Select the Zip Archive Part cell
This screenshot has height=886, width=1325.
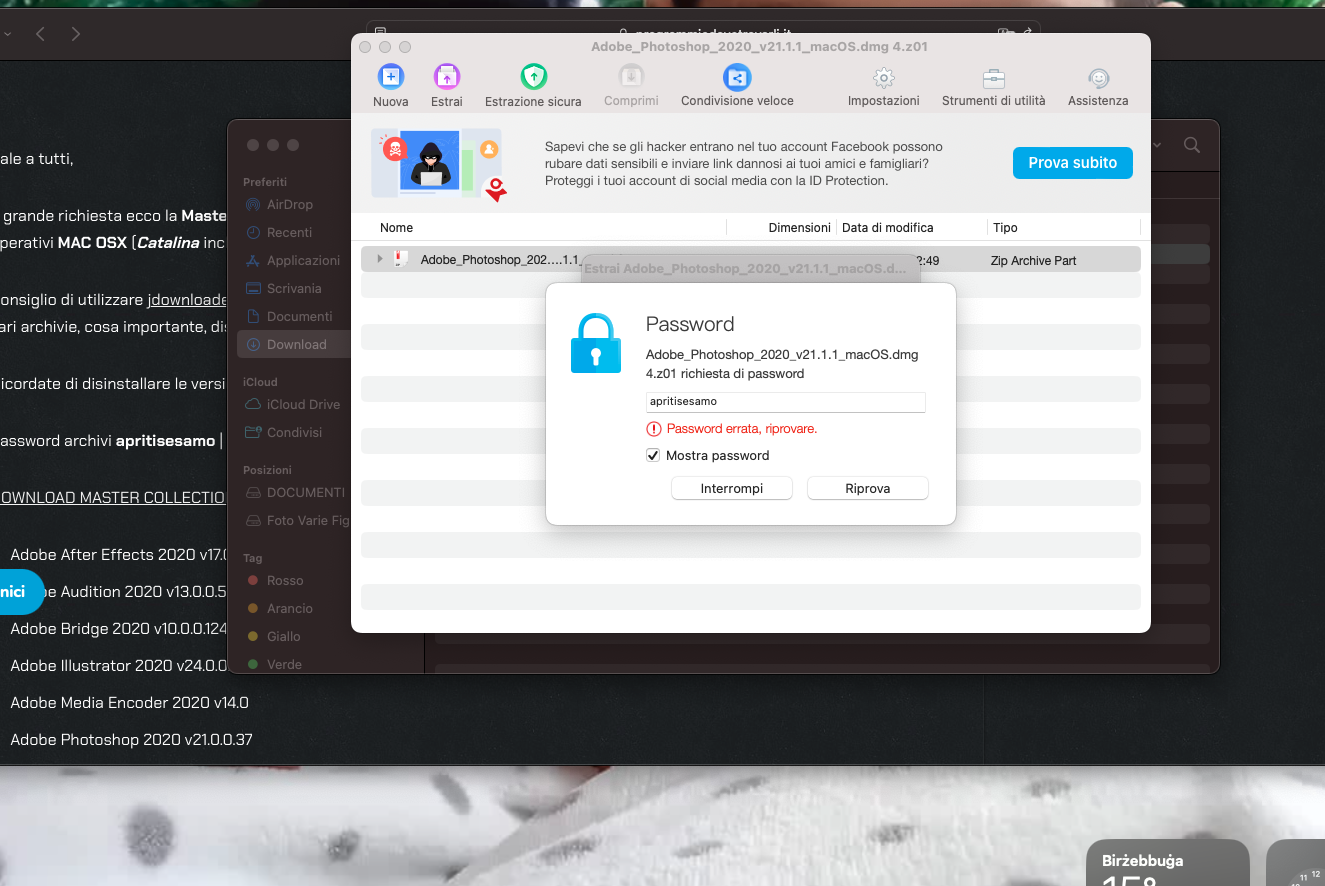click(x=1033, y=260)
